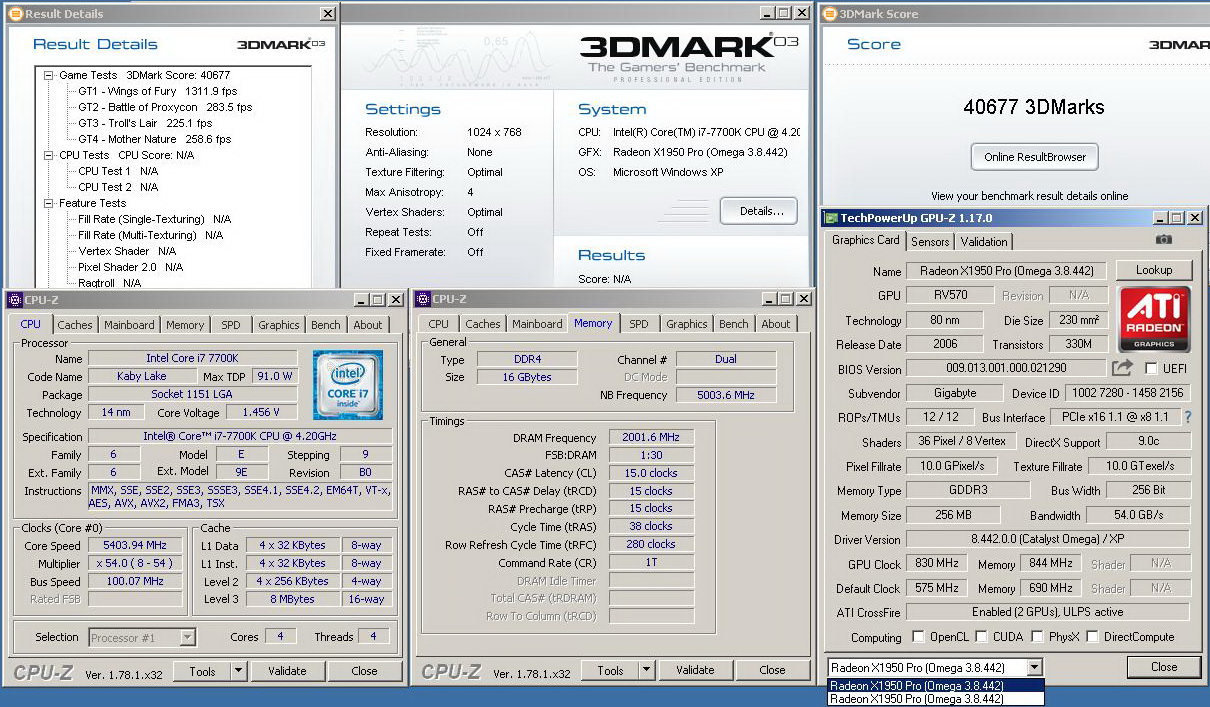Open the Bench tab in Memory CPU-Z window
The height and width of the screenshot is (707, 1210).
734,324
